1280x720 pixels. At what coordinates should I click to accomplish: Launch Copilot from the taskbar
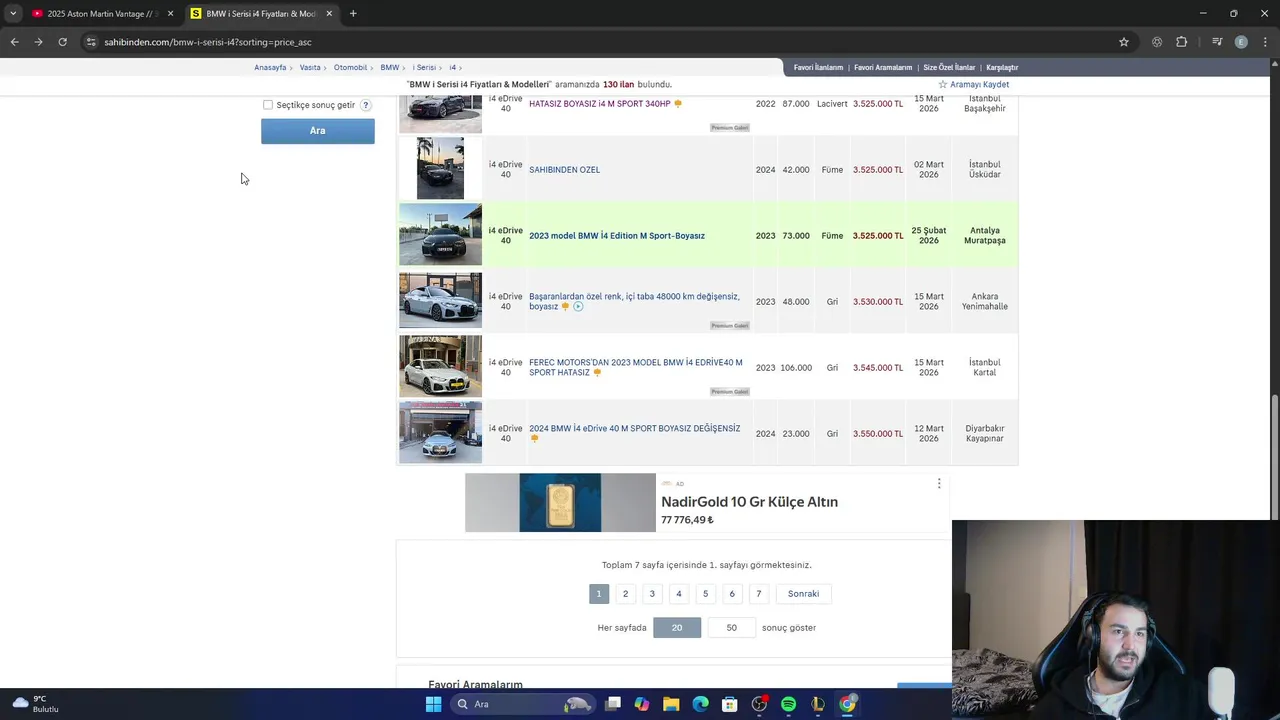pos(642,704)
